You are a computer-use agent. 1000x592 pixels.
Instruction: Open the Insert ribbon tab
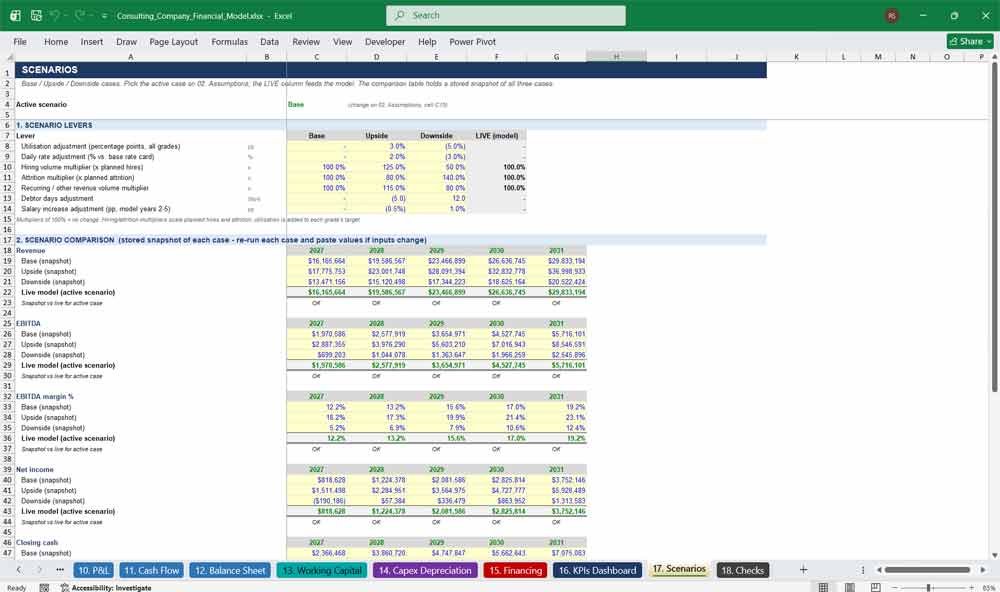[x=92, y=41]
